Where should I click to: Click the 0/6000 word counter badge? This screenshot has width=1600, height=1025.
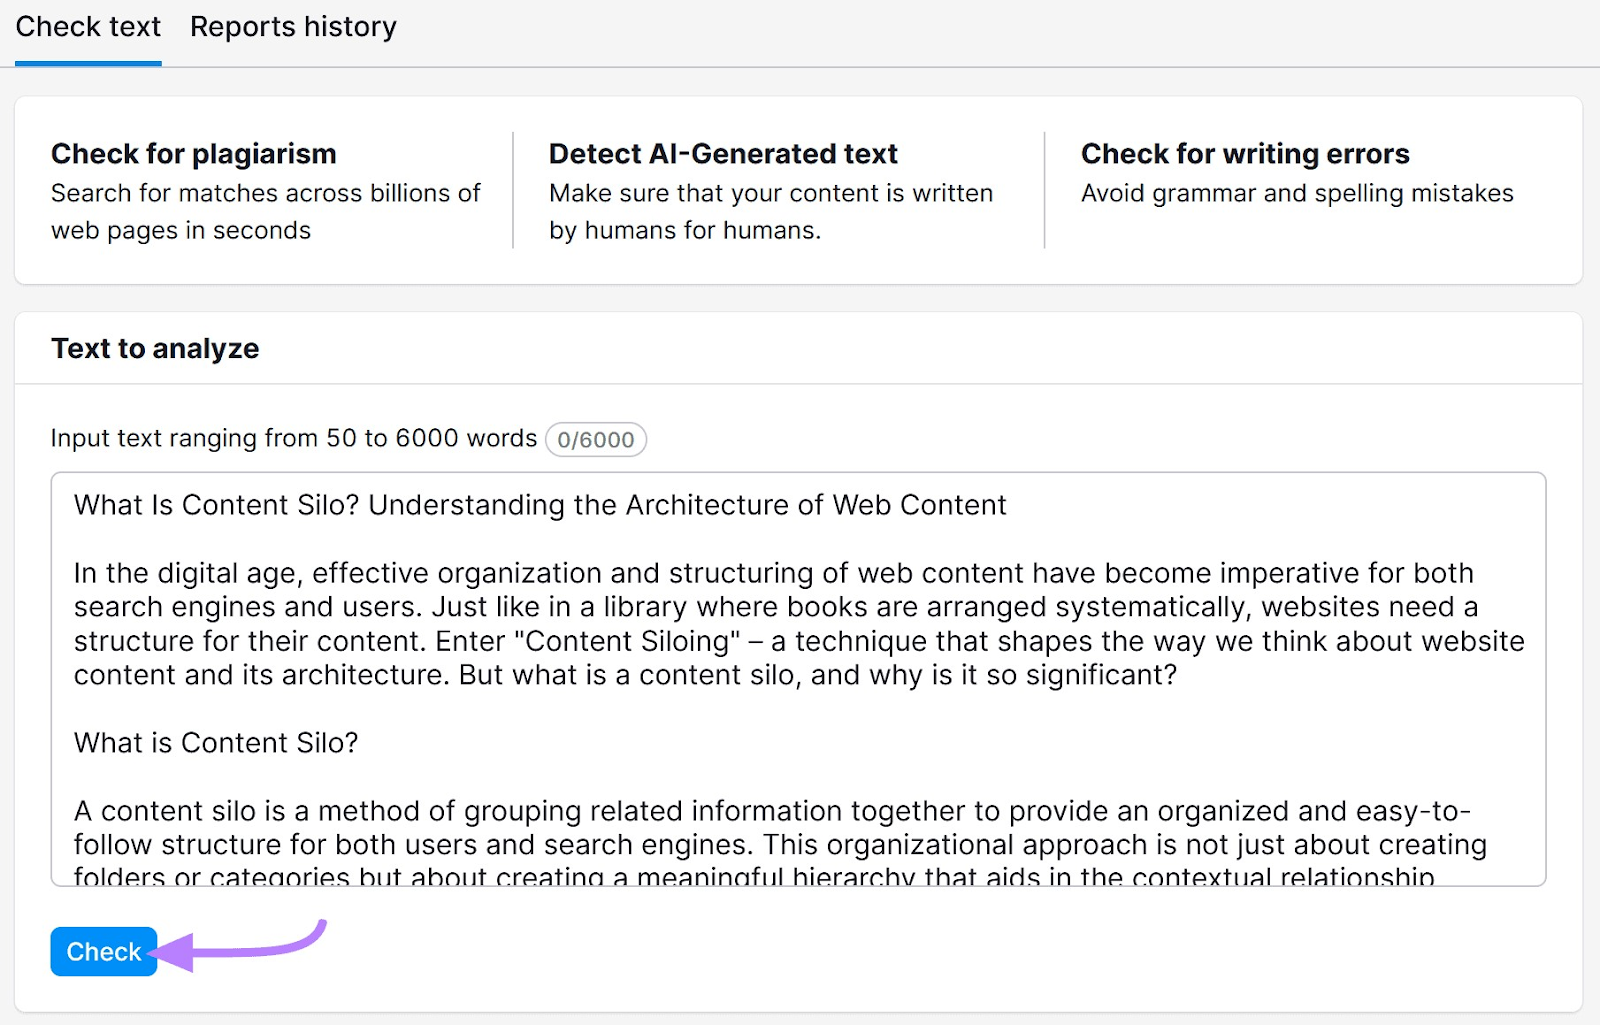click(595, 439)
